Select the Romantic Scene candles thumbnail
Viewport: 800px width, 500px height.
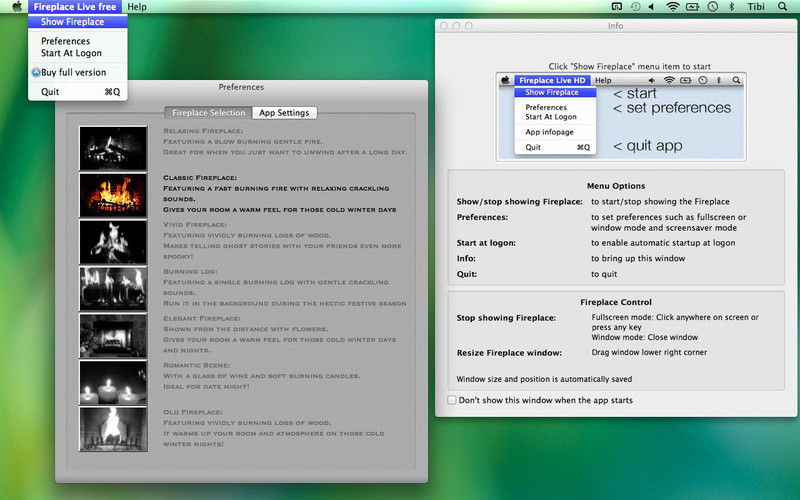point(113,383)
